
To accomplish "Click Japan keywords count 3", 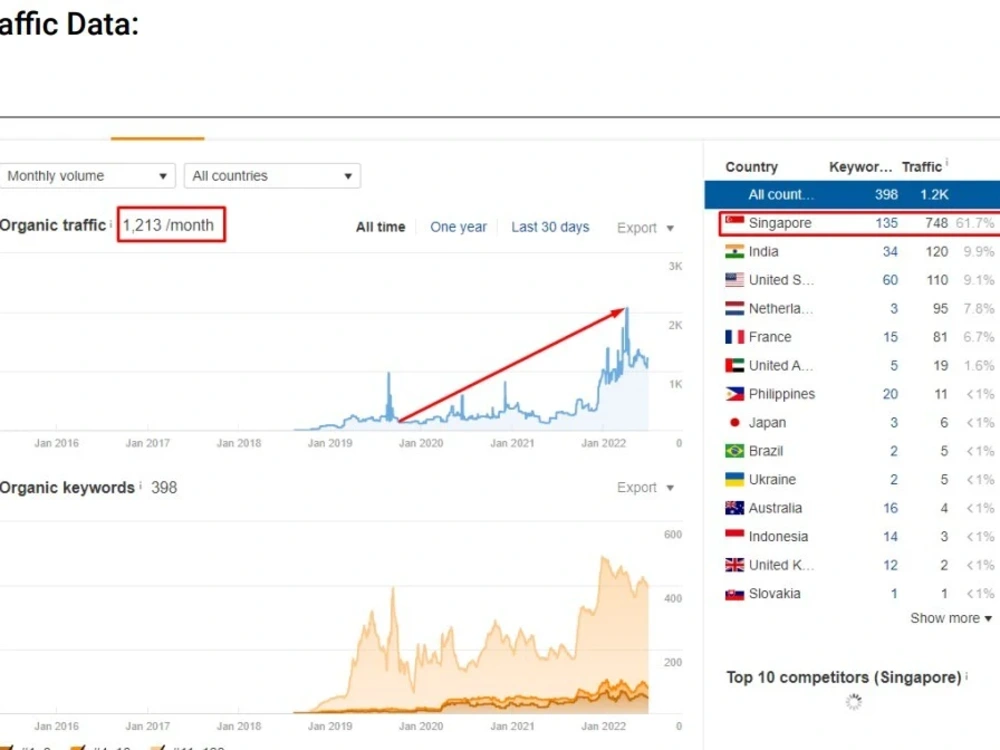I will click(x=893, y=422).
